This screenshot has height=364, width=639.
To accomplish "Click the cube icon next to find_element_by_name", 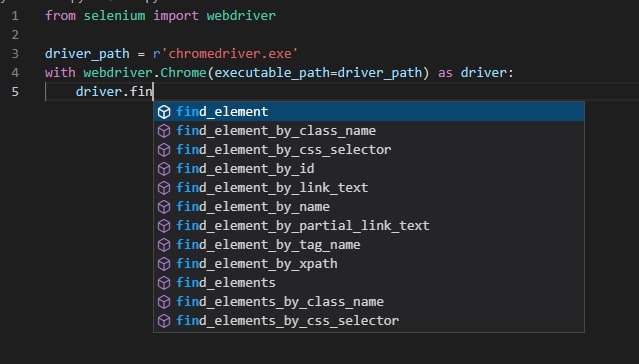I will pos(164,207).
